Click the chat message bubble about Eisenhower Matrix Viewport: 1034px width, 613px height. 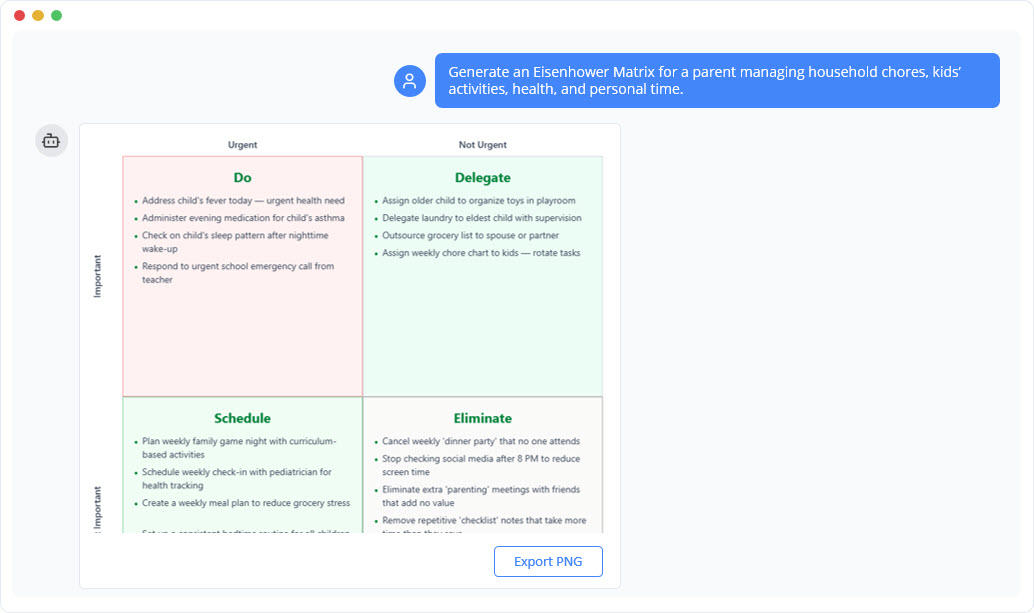[x=716, y=80]
